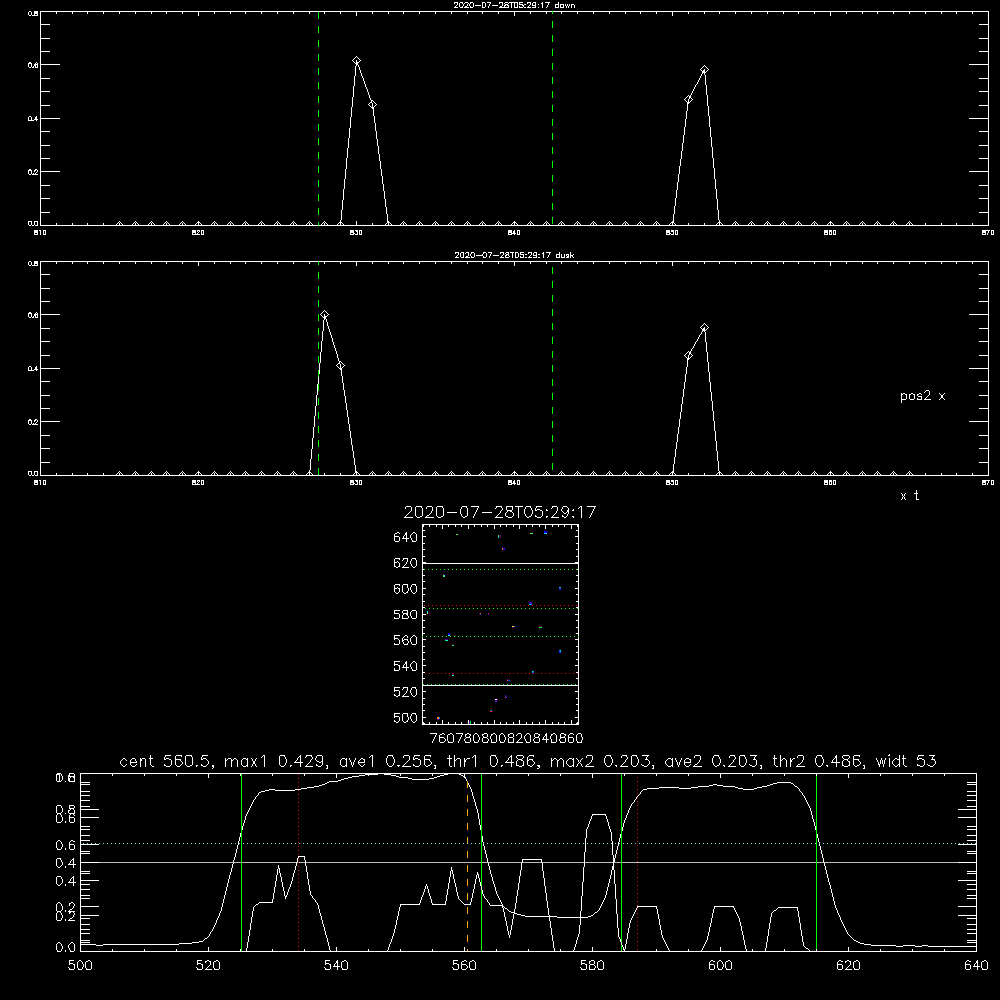Click the 830 x-axis label of dawn plot
The image size is (1000, 1000).
[x=356, y=233]
